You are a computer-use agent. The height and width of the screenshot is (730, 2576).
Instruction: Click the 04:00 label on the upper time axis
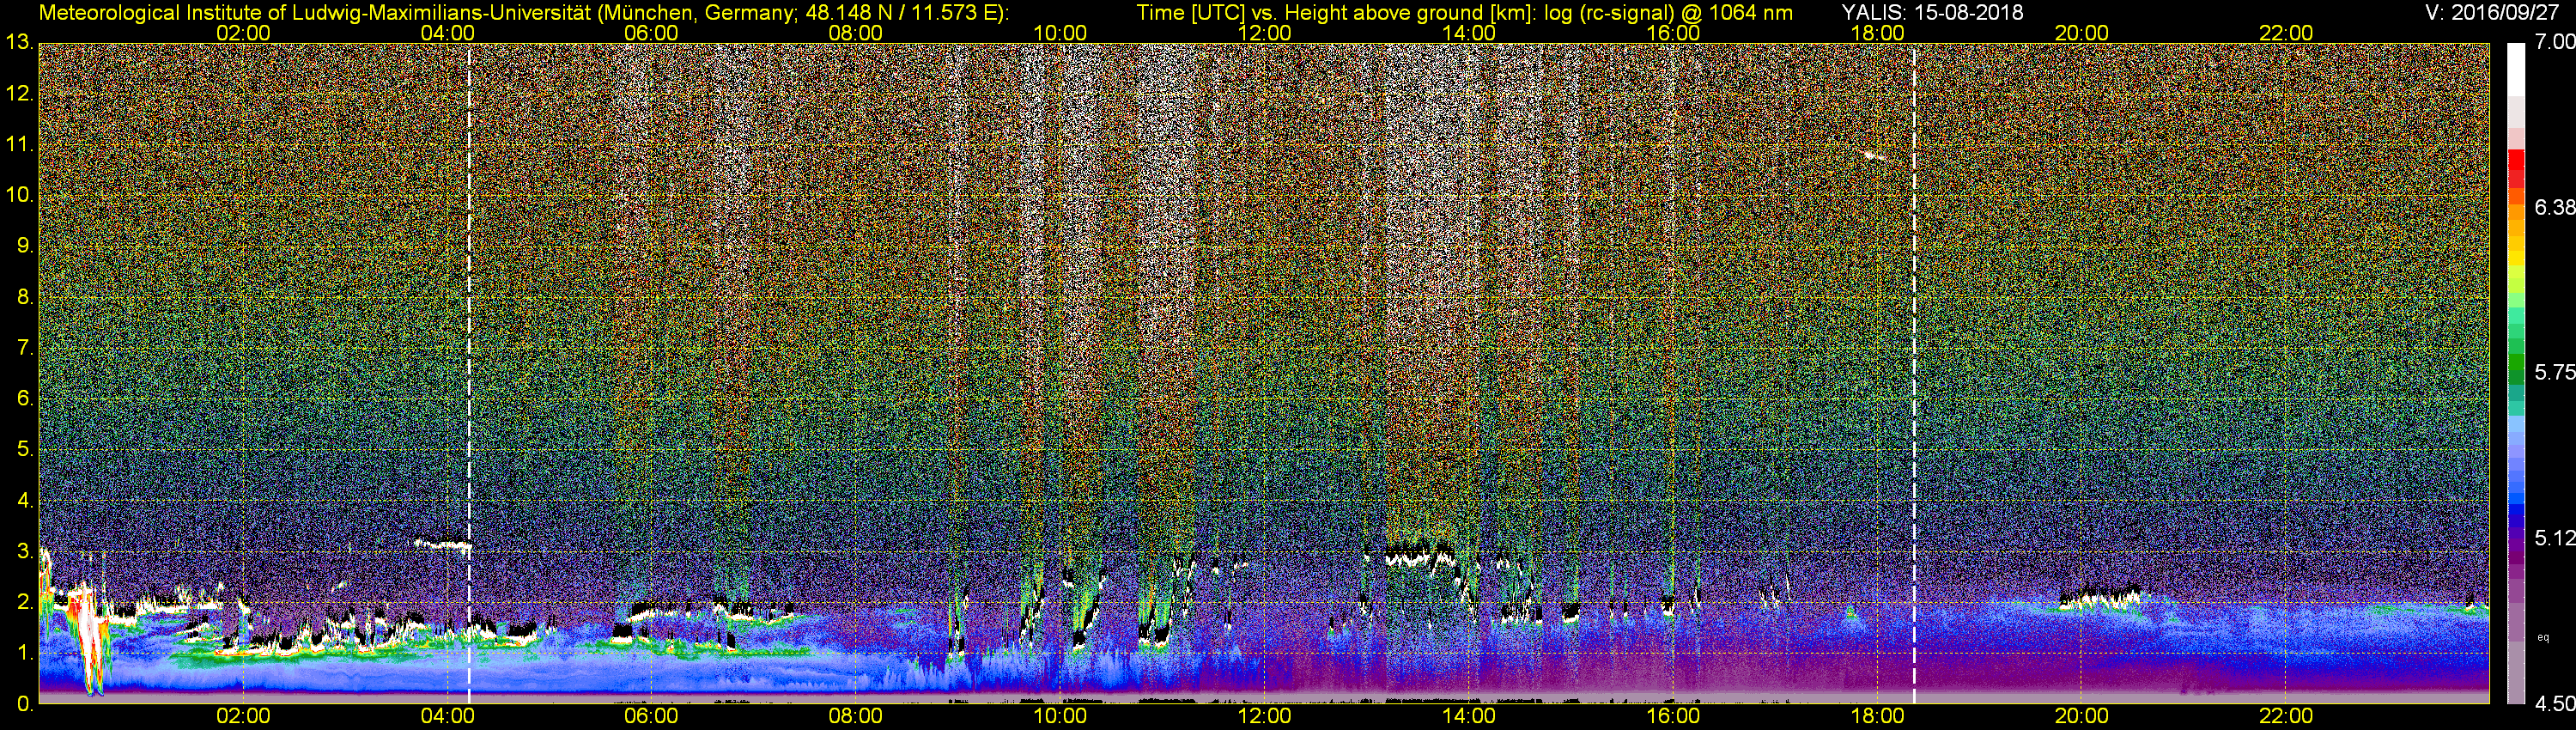(x=447, y=33)
